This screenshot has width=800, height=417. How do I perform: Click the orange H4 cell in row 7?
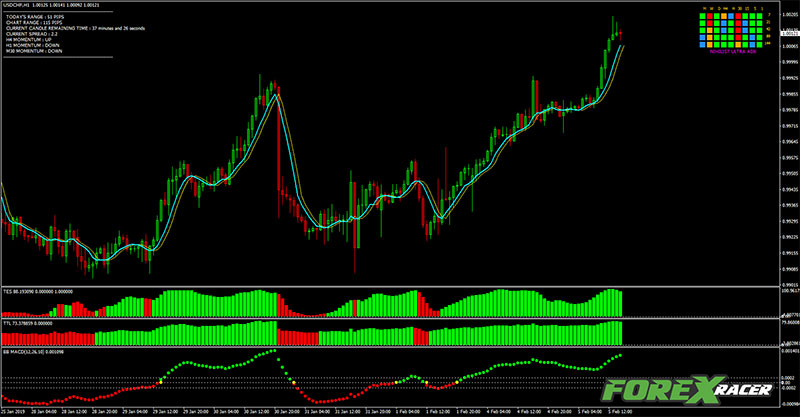(723, 16)
